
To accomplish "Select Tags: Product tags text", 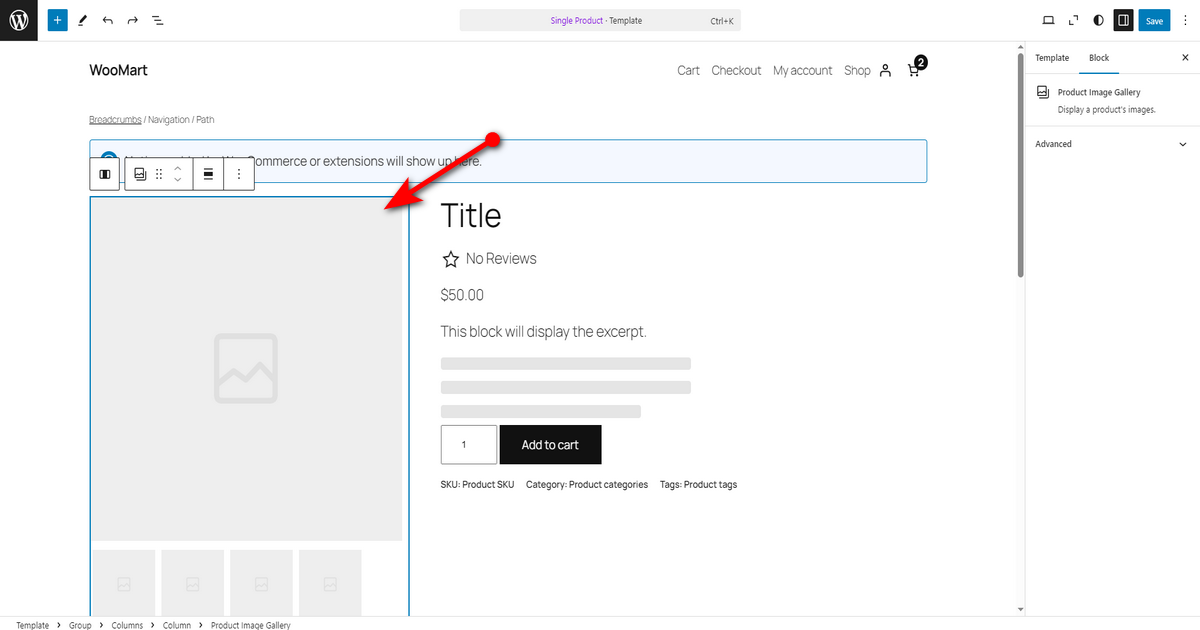I will pos(698,485).
